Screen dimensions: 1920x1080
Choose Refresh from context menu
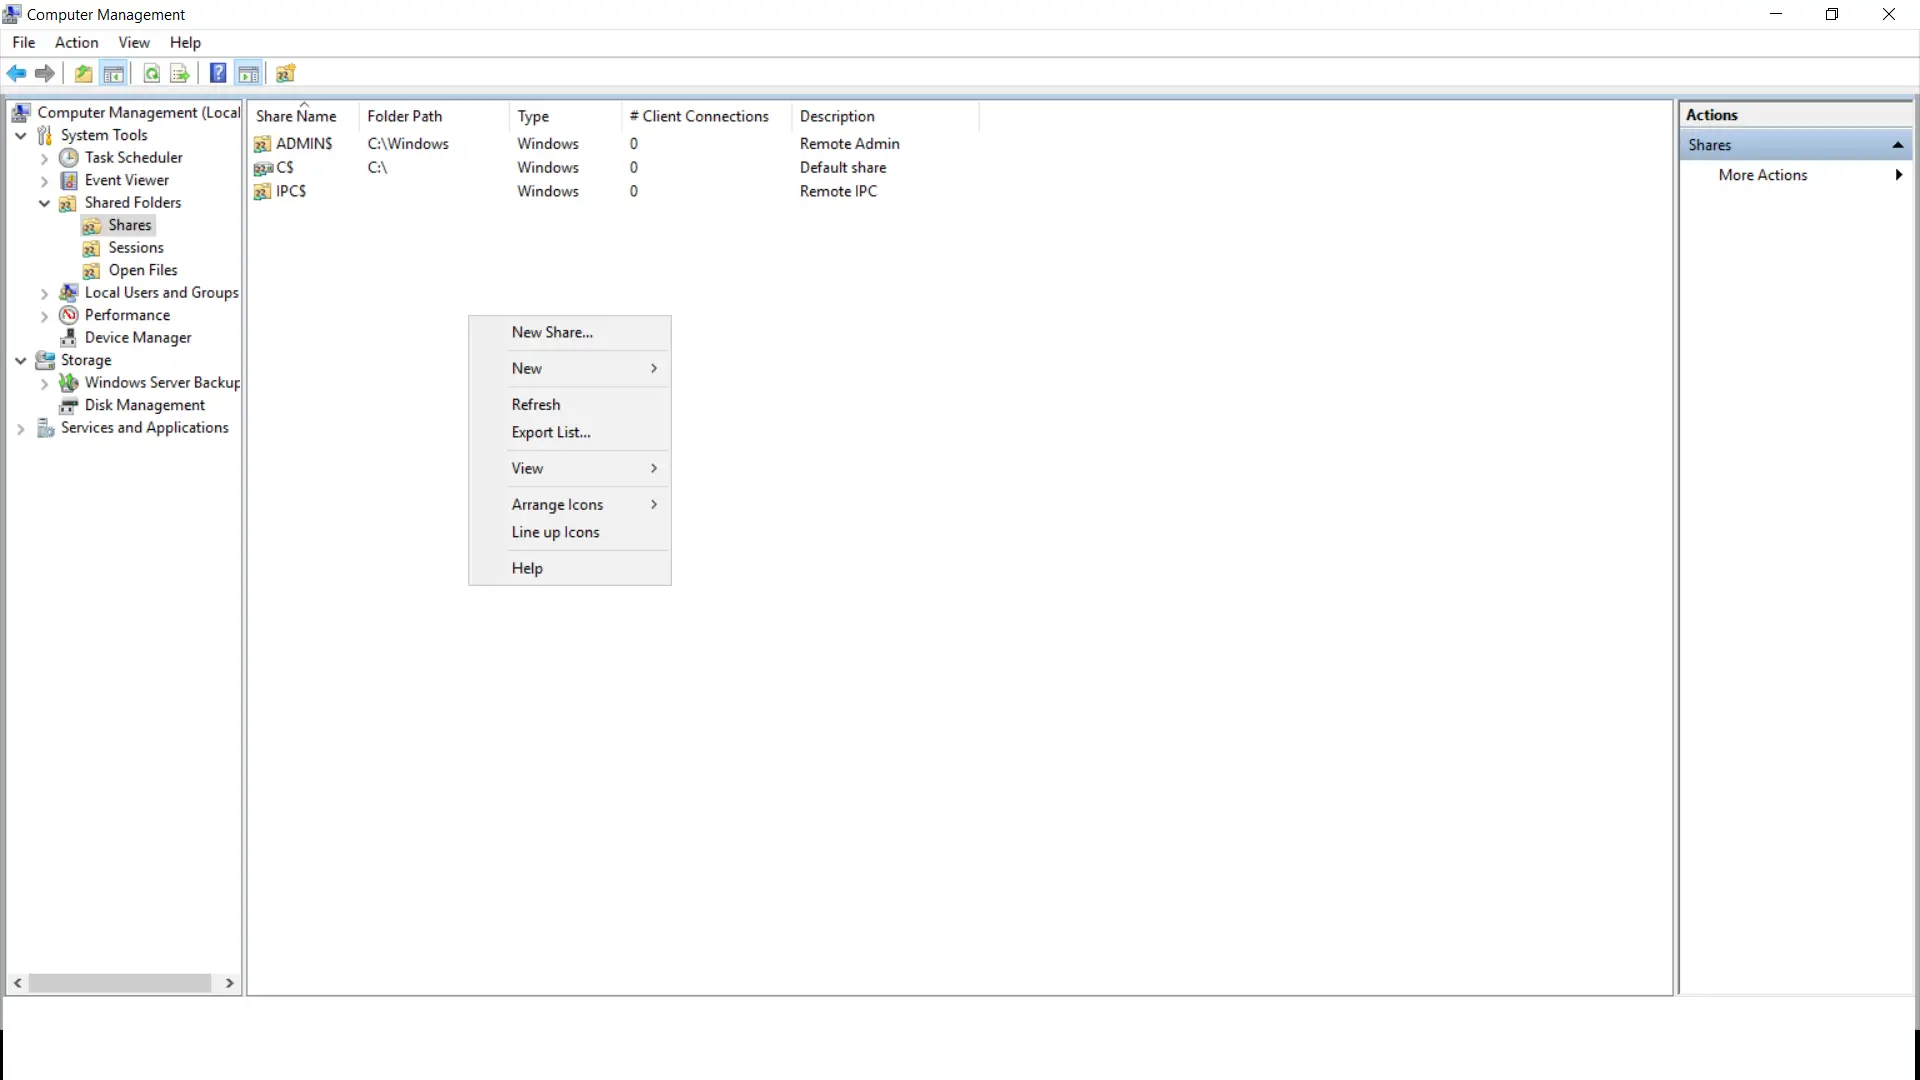click(x=570, y=404)
